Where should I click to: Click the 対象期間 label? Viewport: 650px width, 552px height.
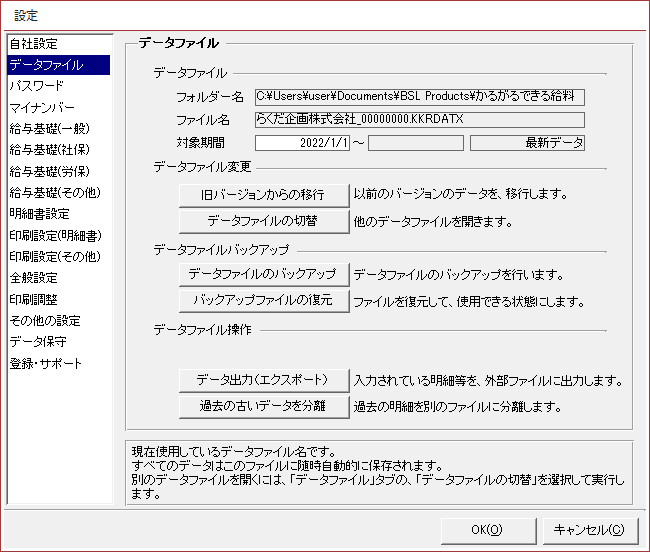click(x=201, y=143)
